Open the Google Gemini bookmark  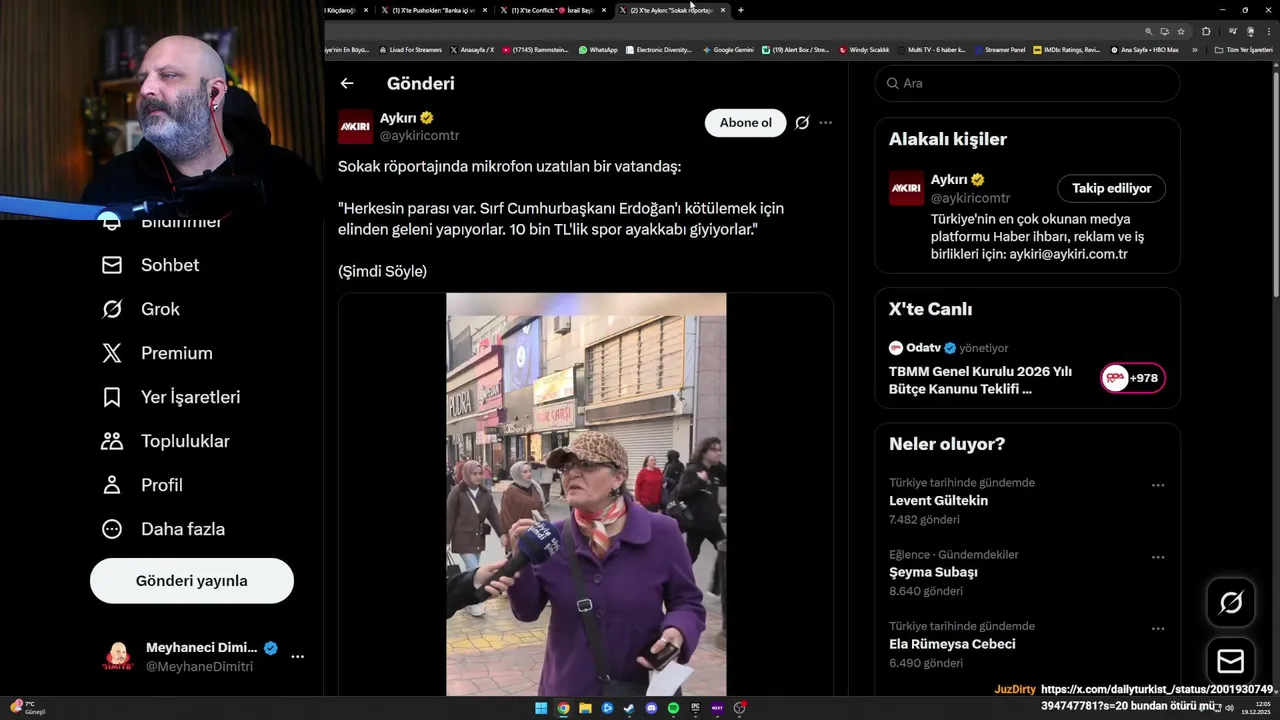pyautogui.click(x=729, y=49)
